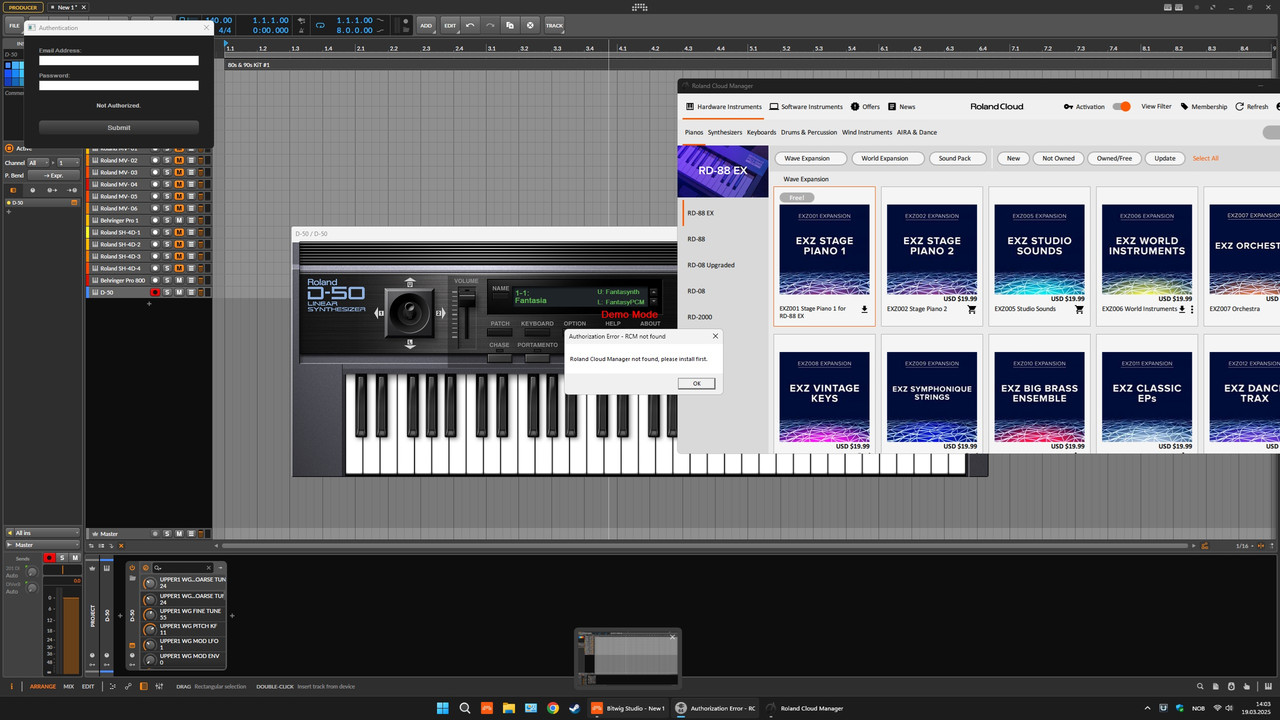The height and width of the screenshot is (720, 1280).
Task: Click the Password input field
Action: coord(119,86)
